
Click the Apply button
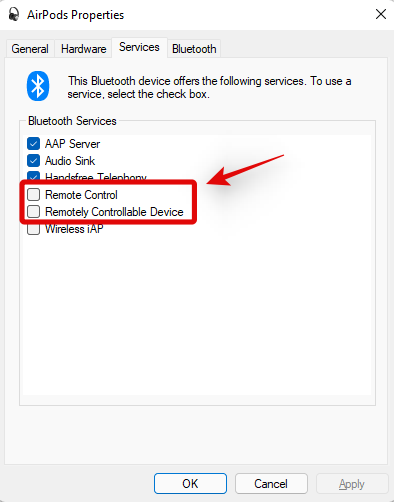pyautogui.click(x=352, y=483)
